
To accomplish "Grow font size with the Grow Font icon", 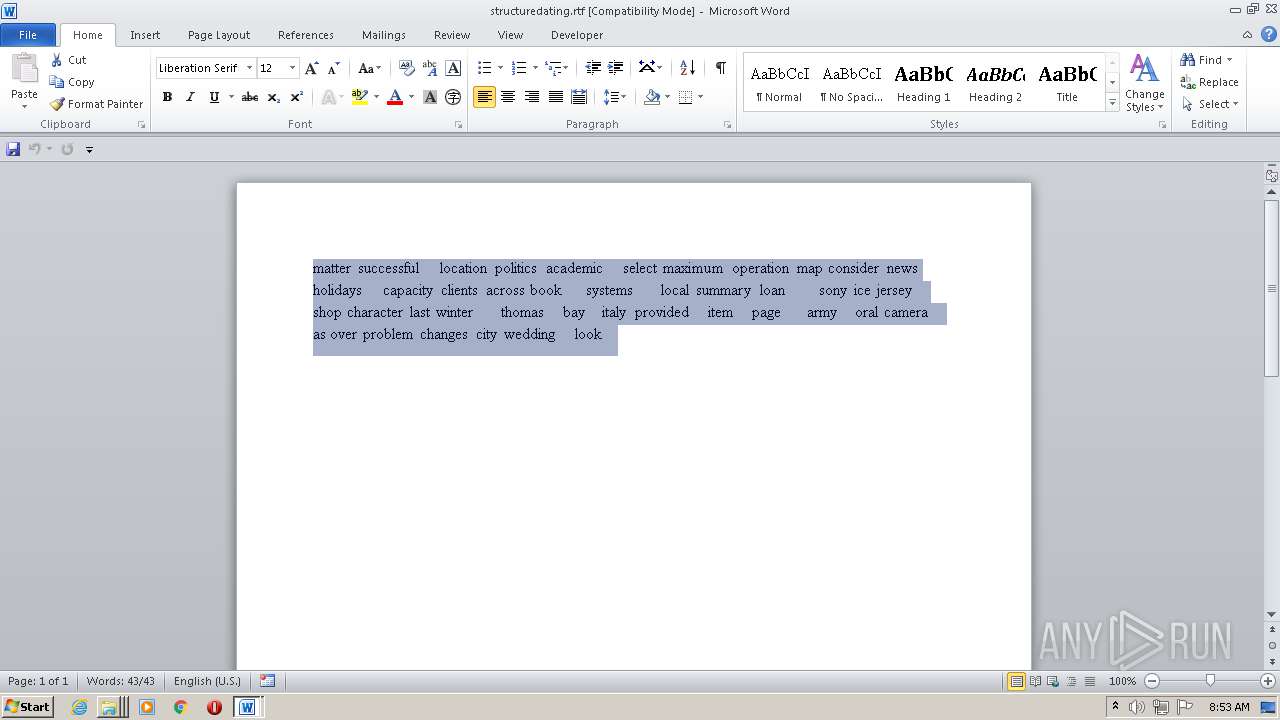I will click(312, 68).
